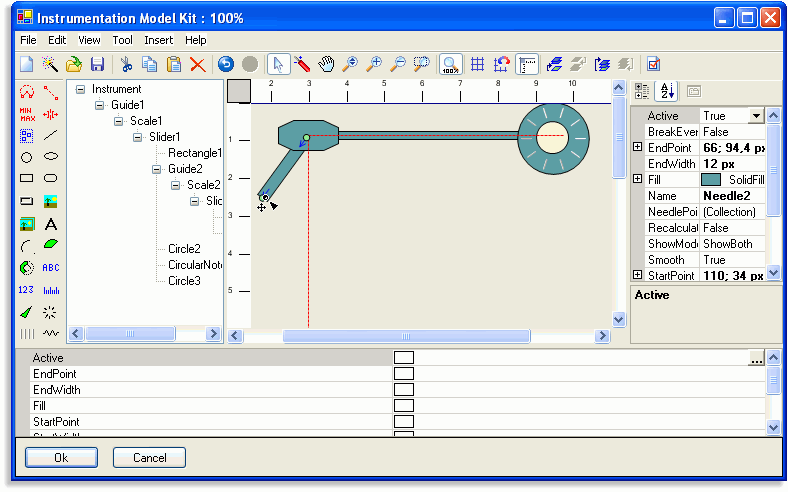Select the red linear guide tool
The width and height of the screenshot is (788, 492).
pos(51,92)
